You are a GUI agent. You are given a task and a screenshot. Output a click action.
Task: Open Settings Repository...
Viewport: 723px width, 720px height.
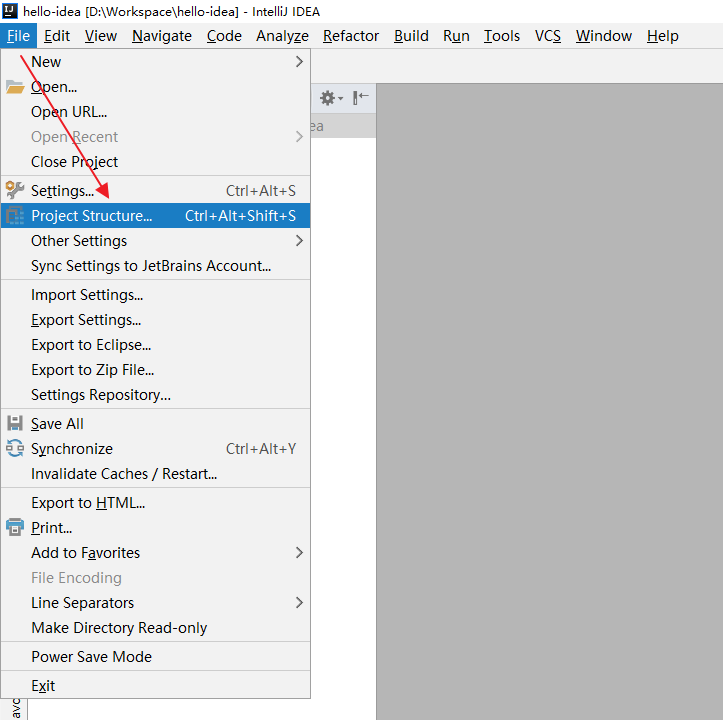(155, 395)
